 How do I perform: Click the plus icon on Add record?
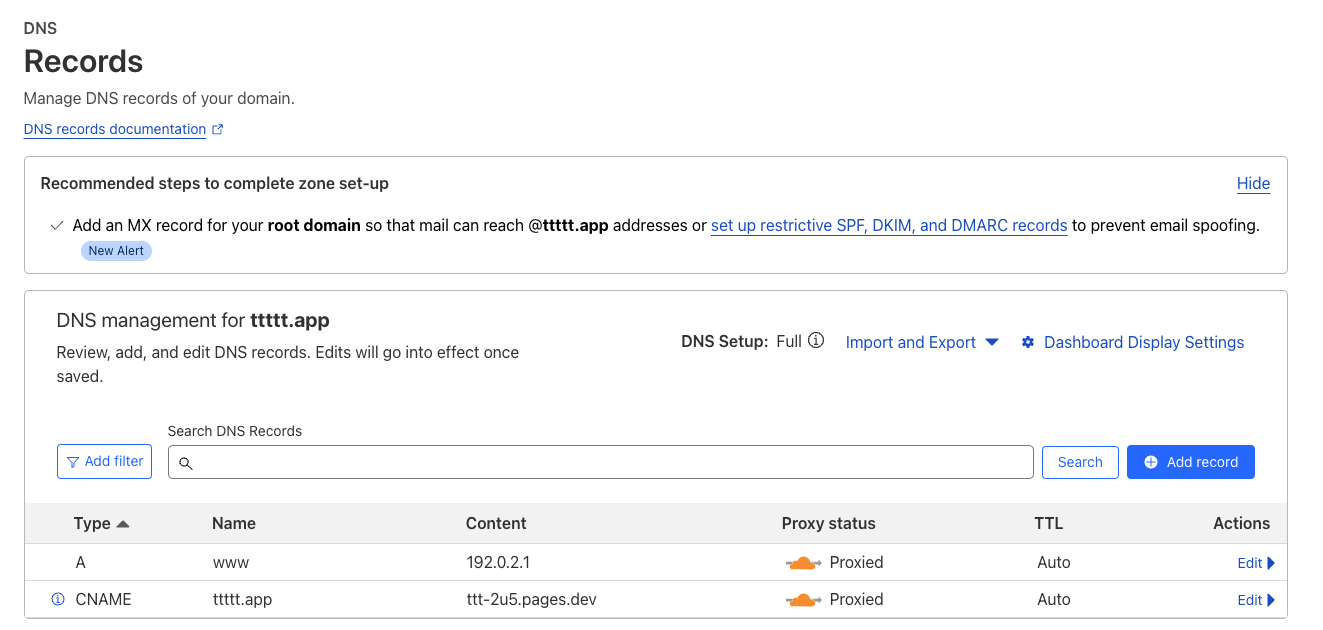tap(1151, 462)
